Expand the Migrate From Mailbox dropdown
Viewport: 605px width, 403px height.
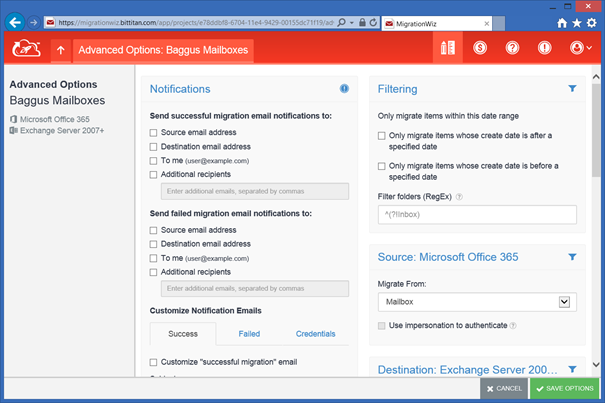pyautogui.click(x=564, y=301)
